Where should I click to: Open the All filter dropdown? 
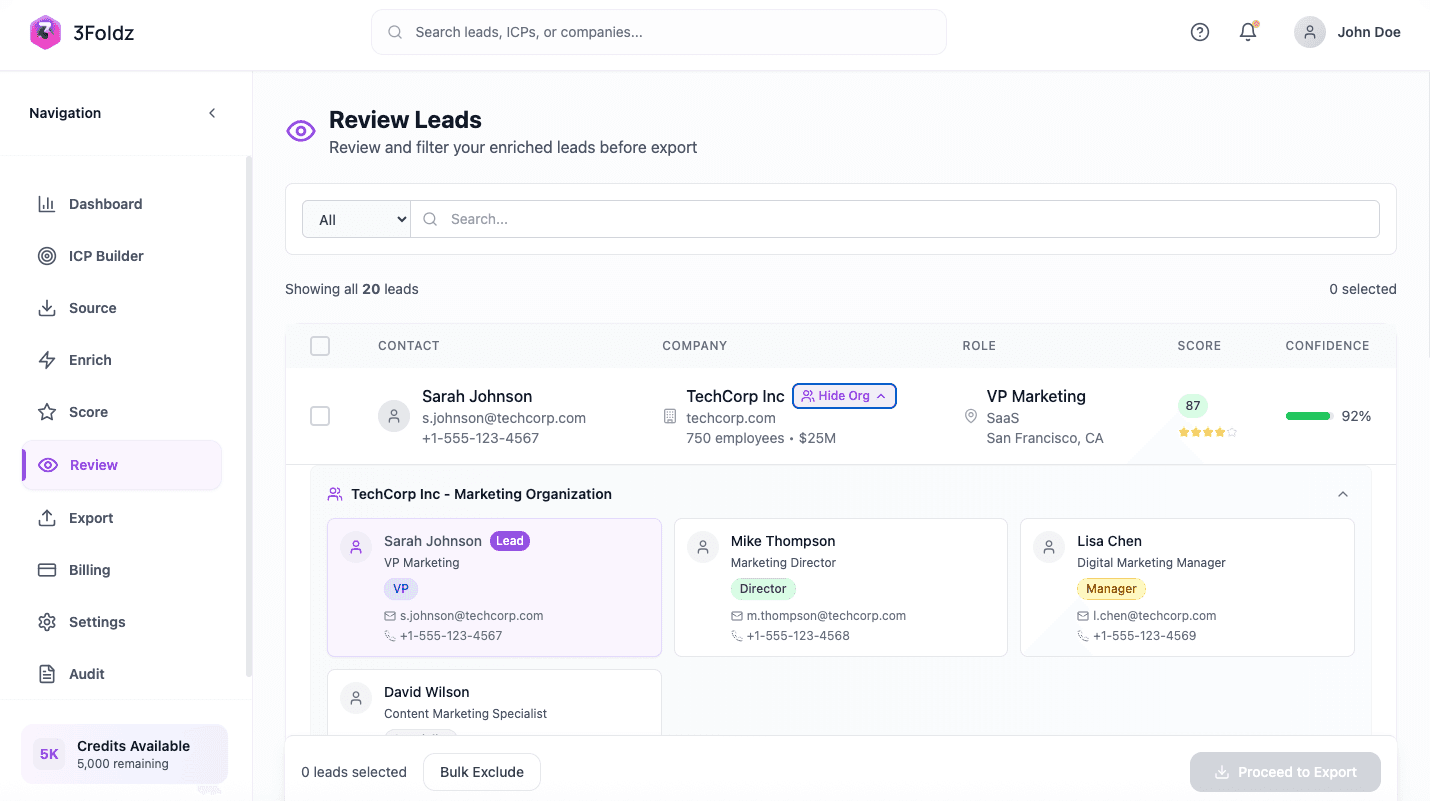(x=356, y=219)
